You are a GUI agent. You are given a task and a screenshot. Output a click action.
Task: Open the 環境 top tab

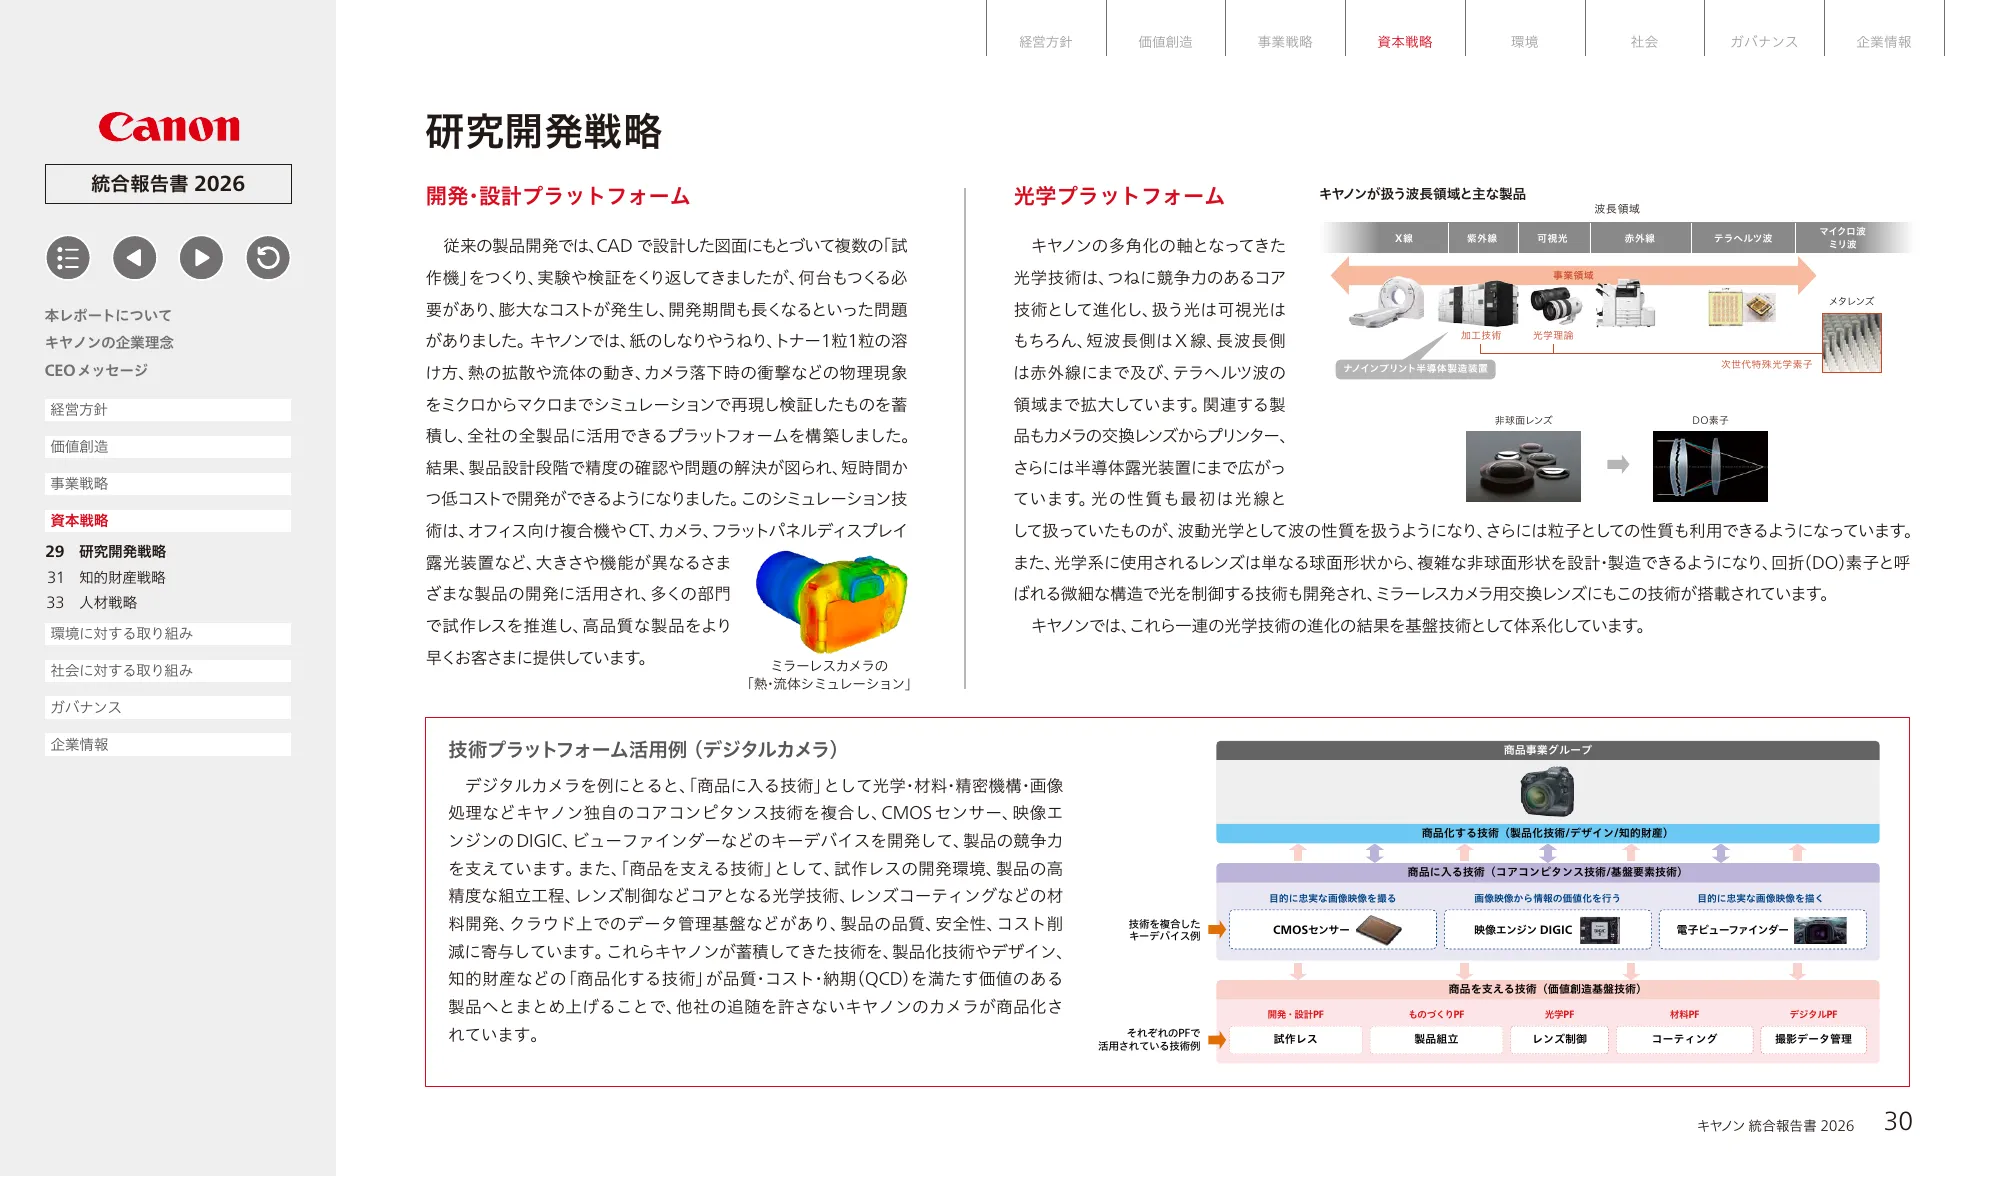tap(1525, 42)
